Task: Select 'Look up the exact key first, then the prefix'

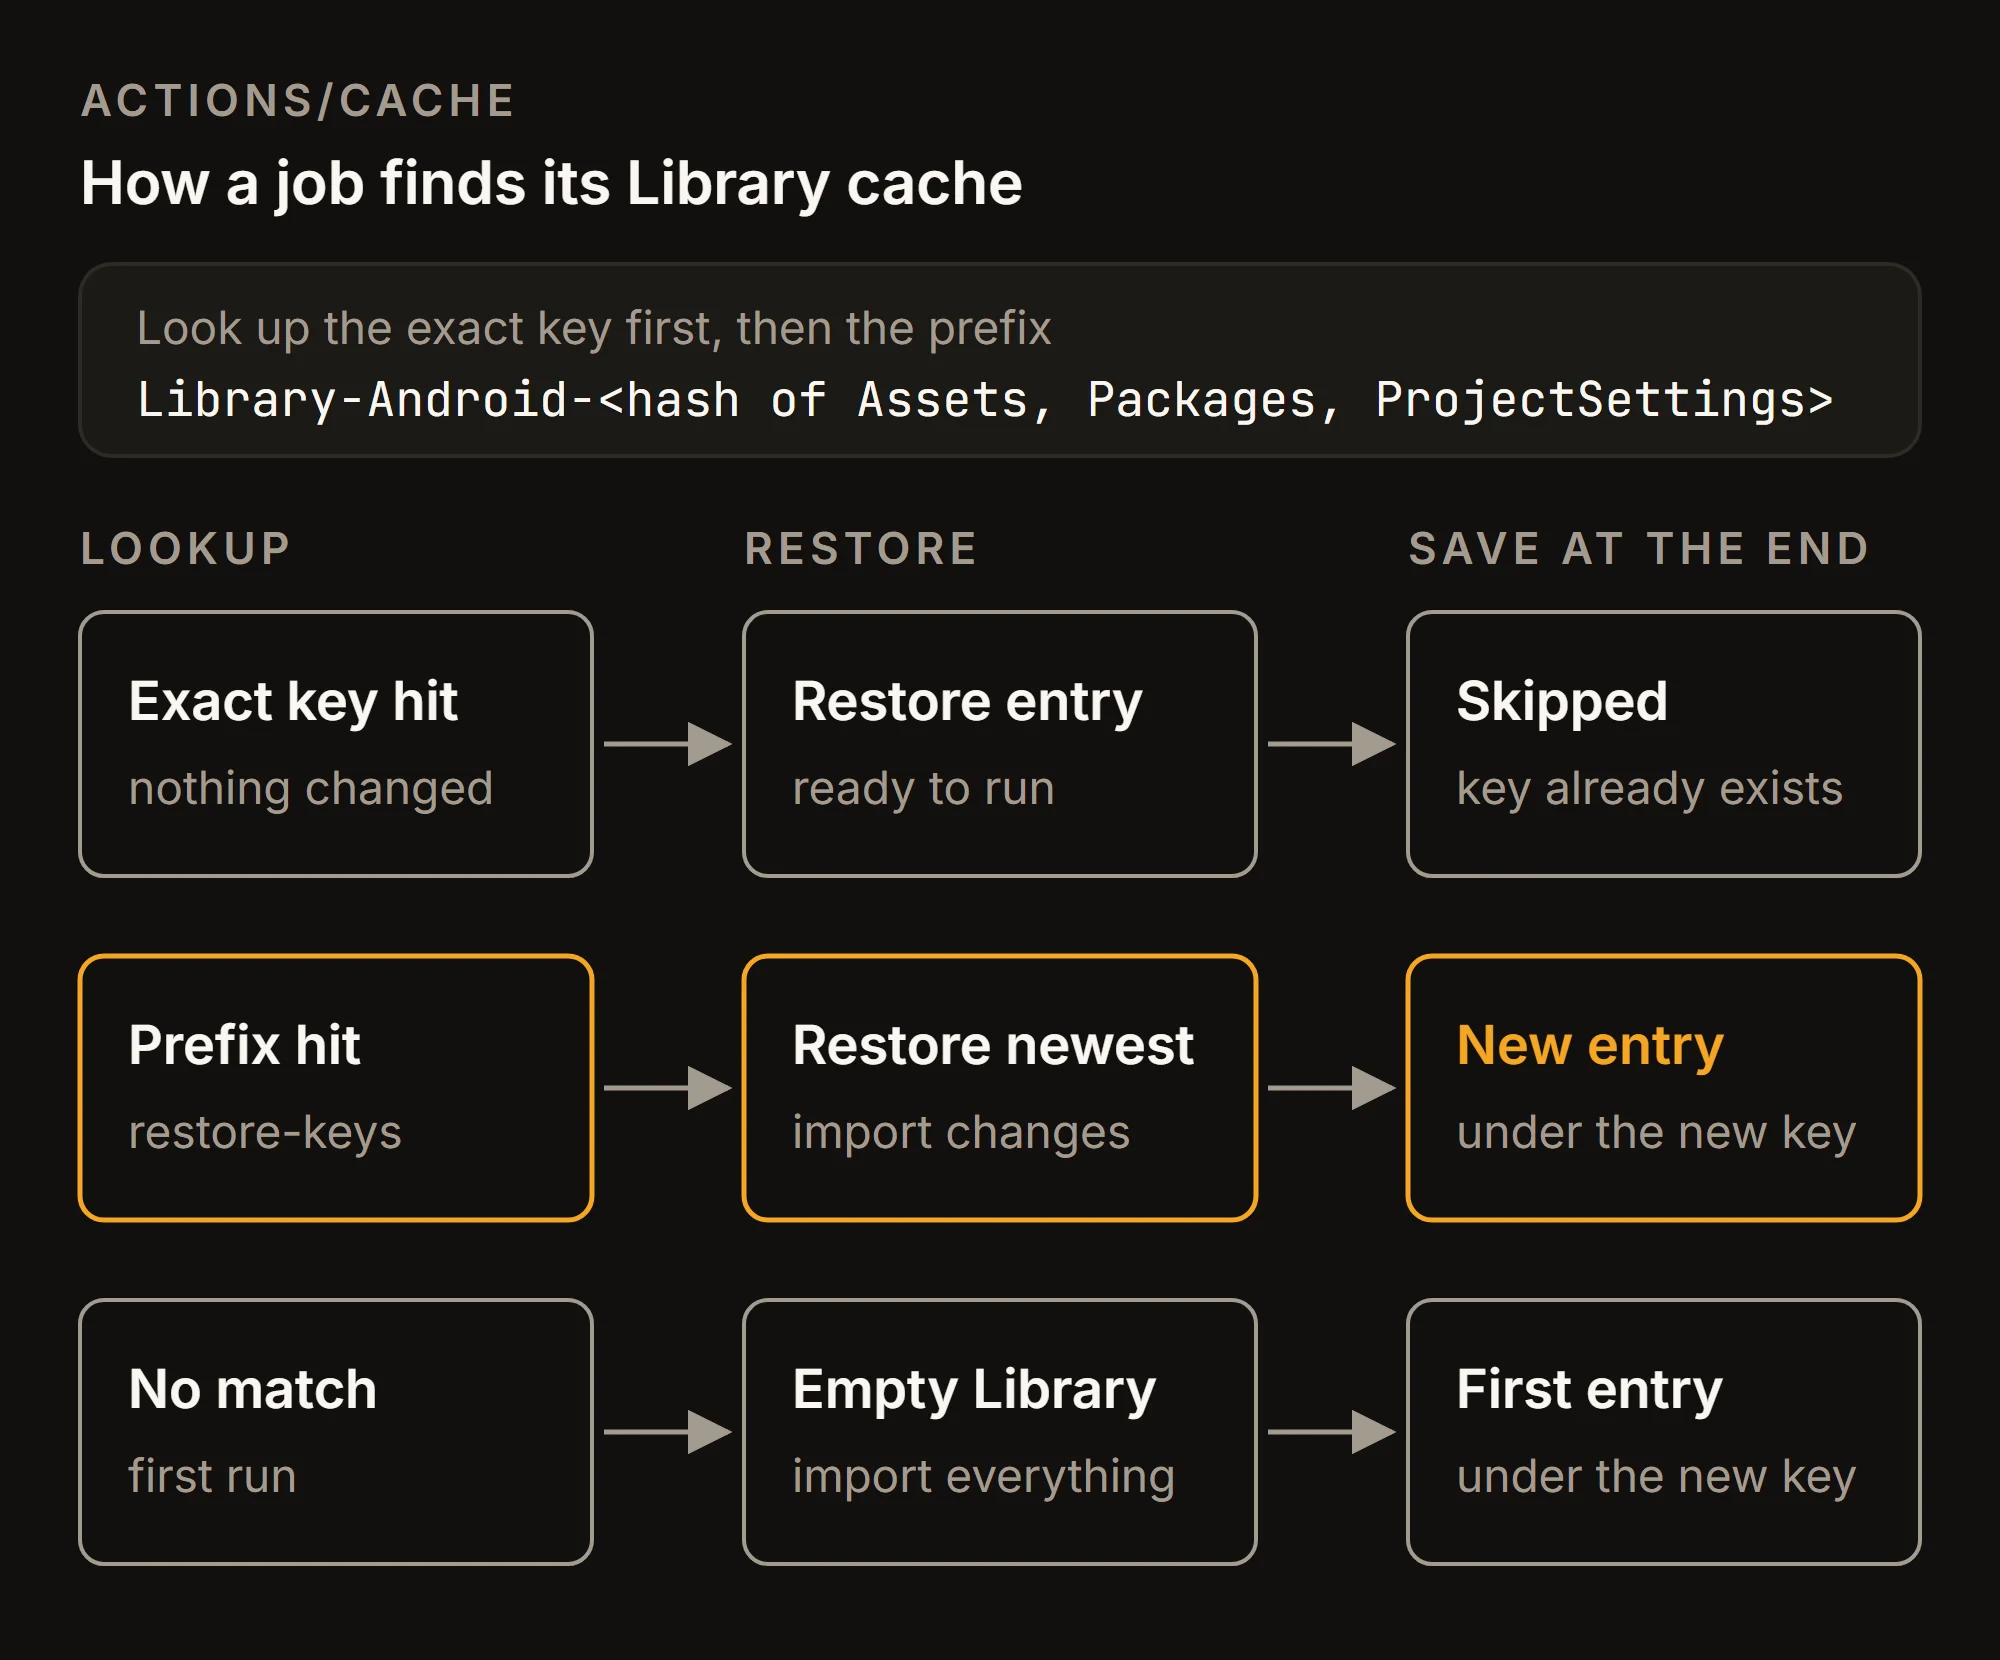Action: pos(594,328)
